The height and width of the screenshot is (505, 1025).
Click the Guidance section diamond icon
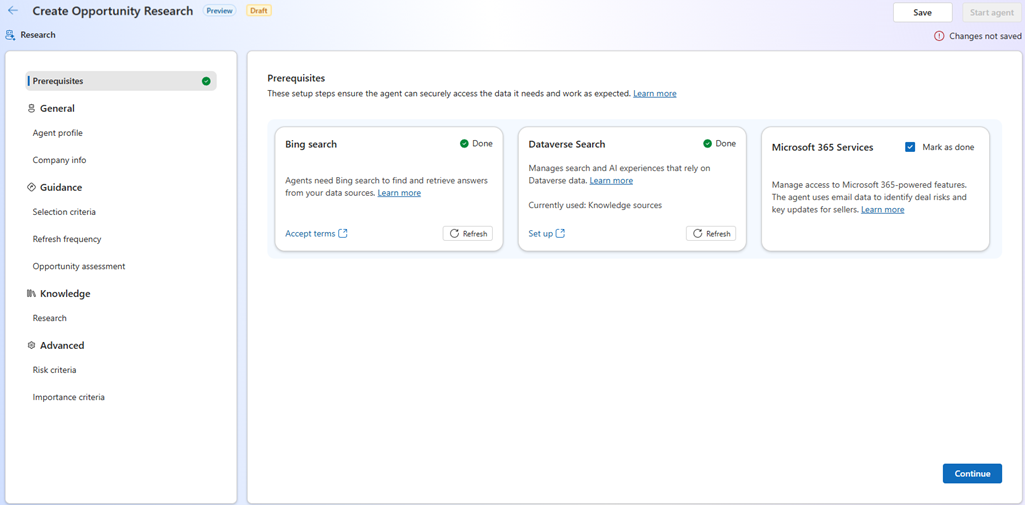(31, 187)
